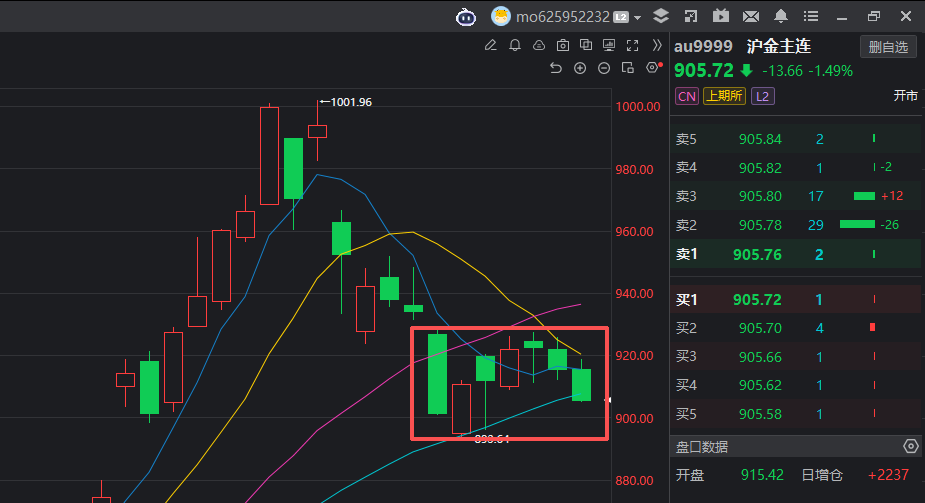The height and width of the screenshot is (503, 925).
Task: Zoom out the chart with minus icon
Action: tap(604, 68)
